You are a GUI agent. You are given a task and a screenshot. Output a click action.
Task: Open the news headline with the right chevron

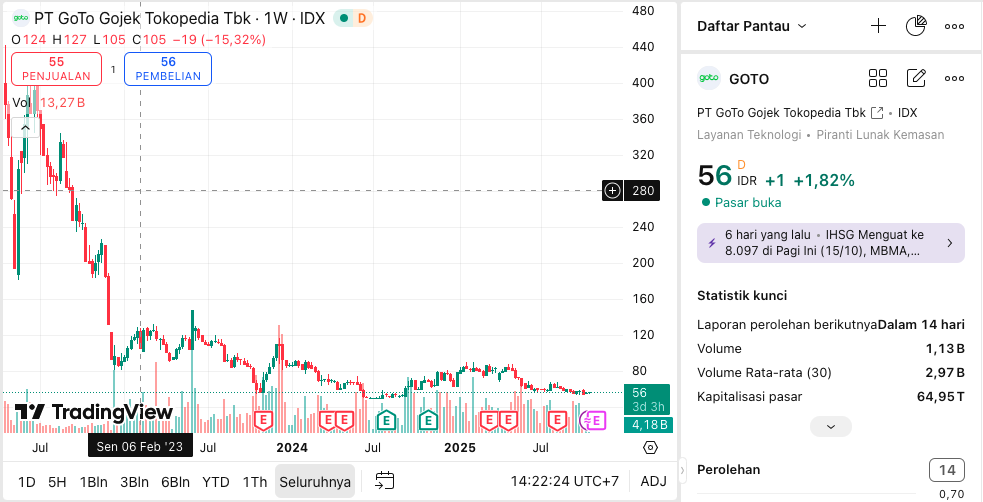coord(950,243)
